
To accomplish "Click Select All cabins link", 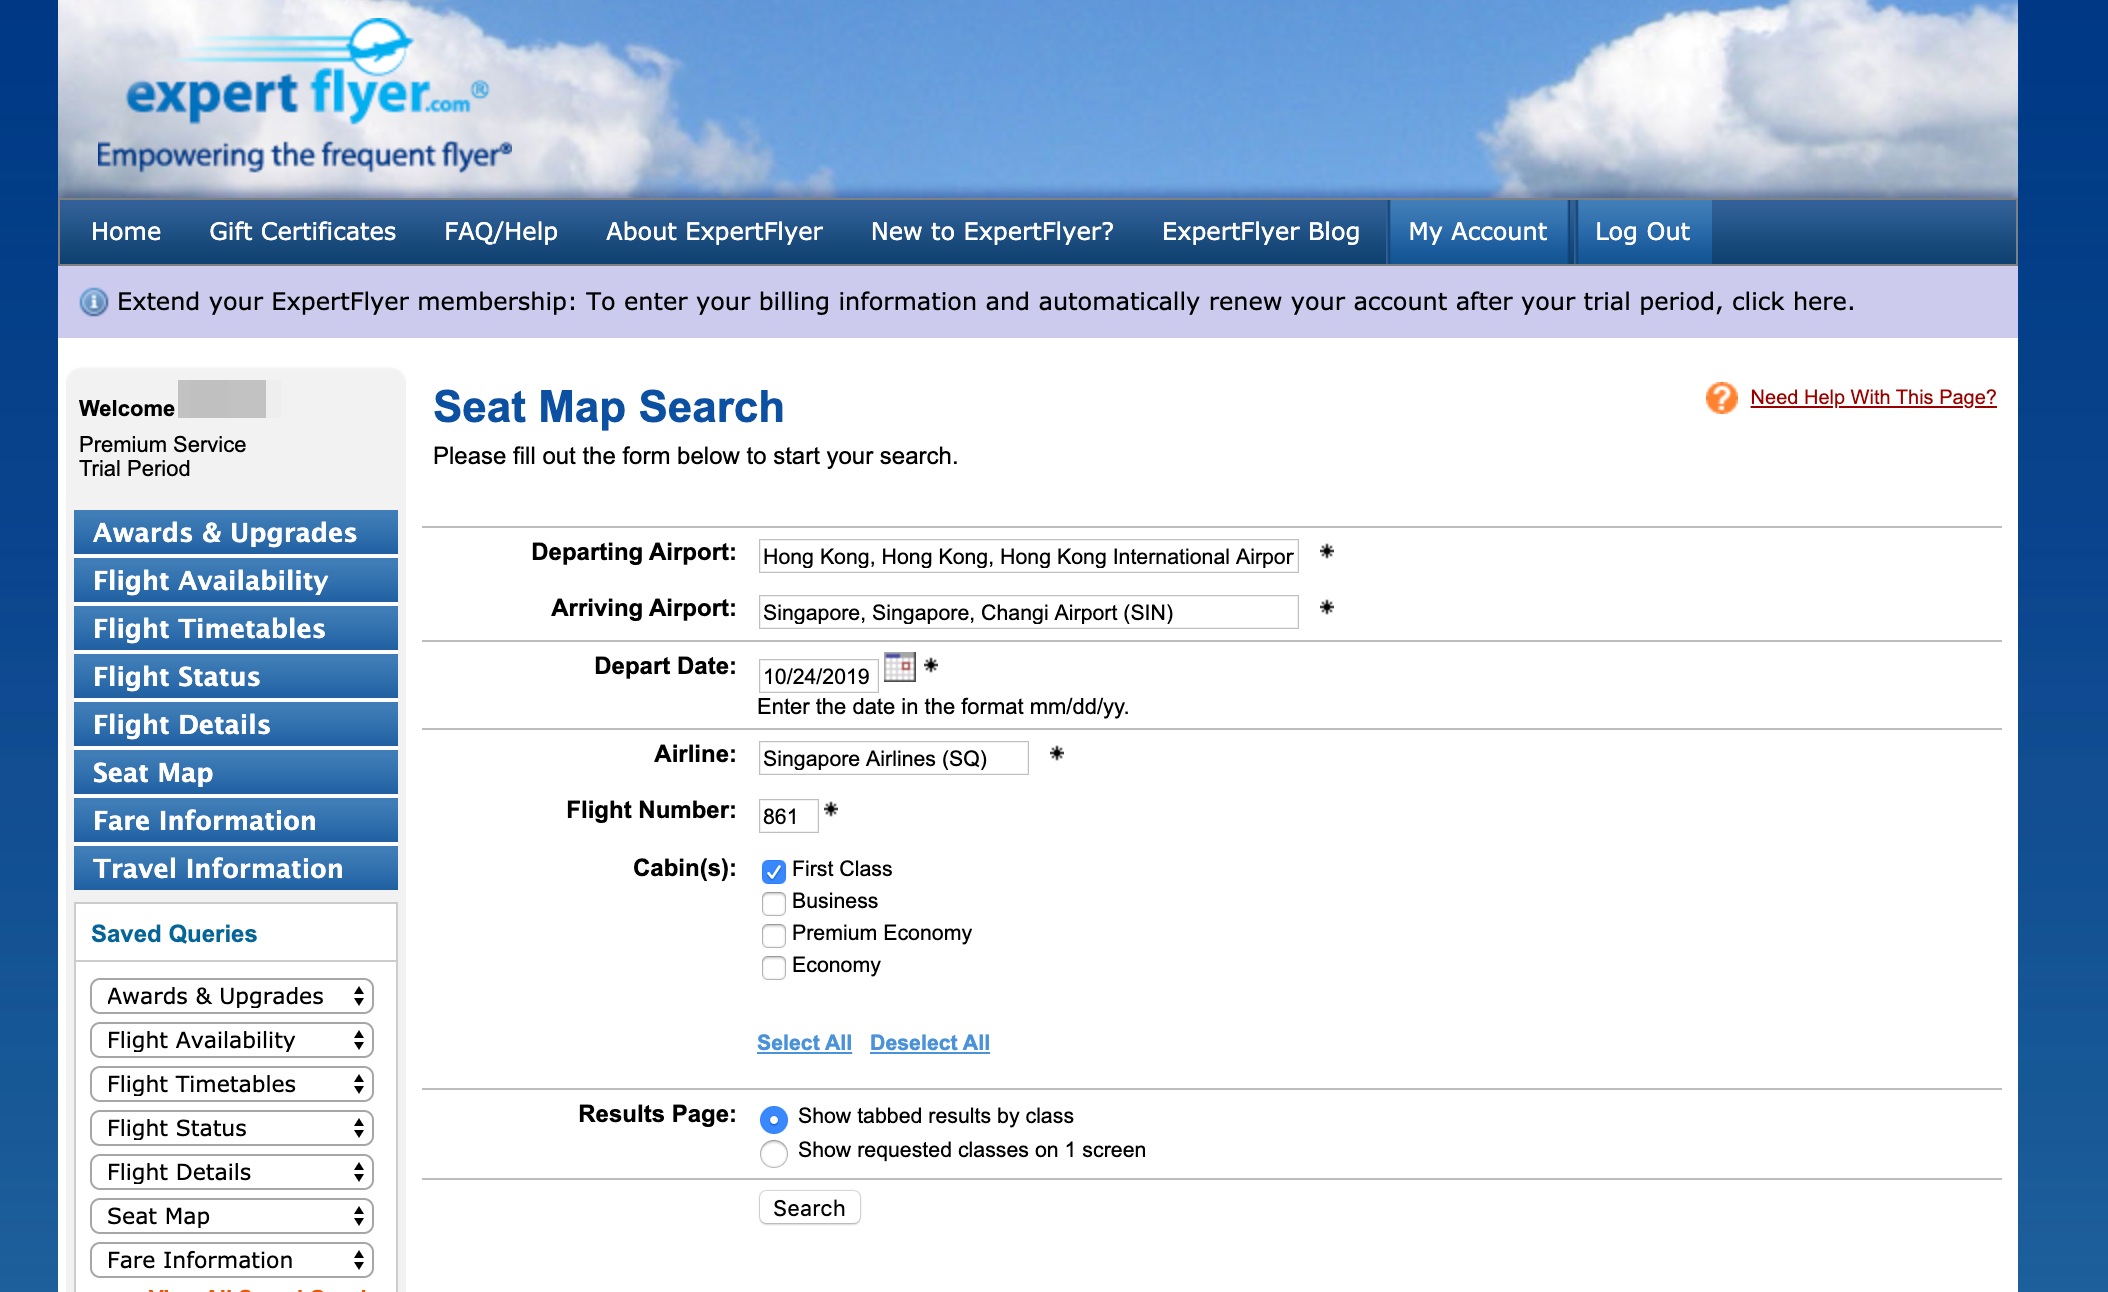I will point(804,1043).
